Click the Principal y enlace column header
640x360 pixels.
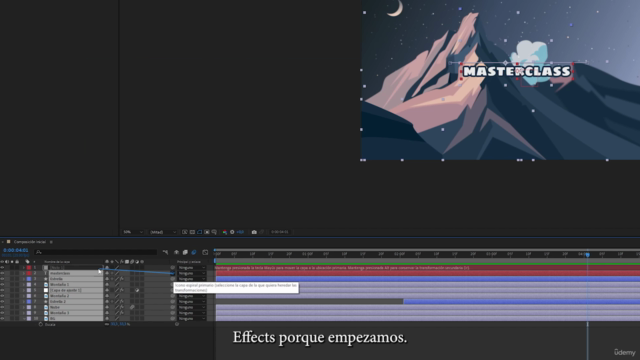(x=189, y=262)
